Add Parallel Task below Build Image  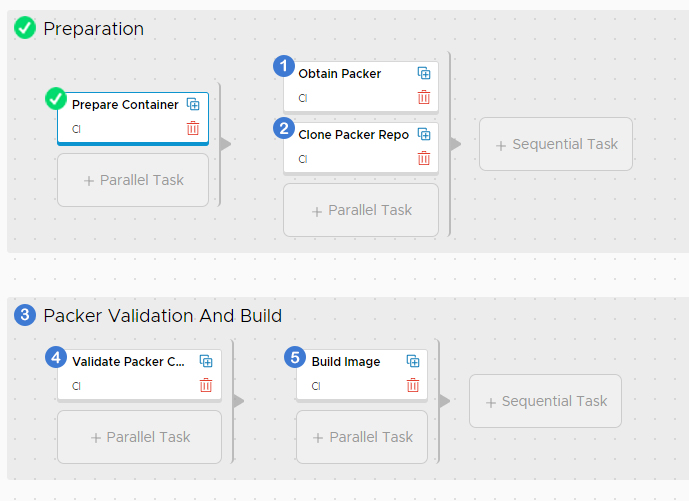coord(362,437)
